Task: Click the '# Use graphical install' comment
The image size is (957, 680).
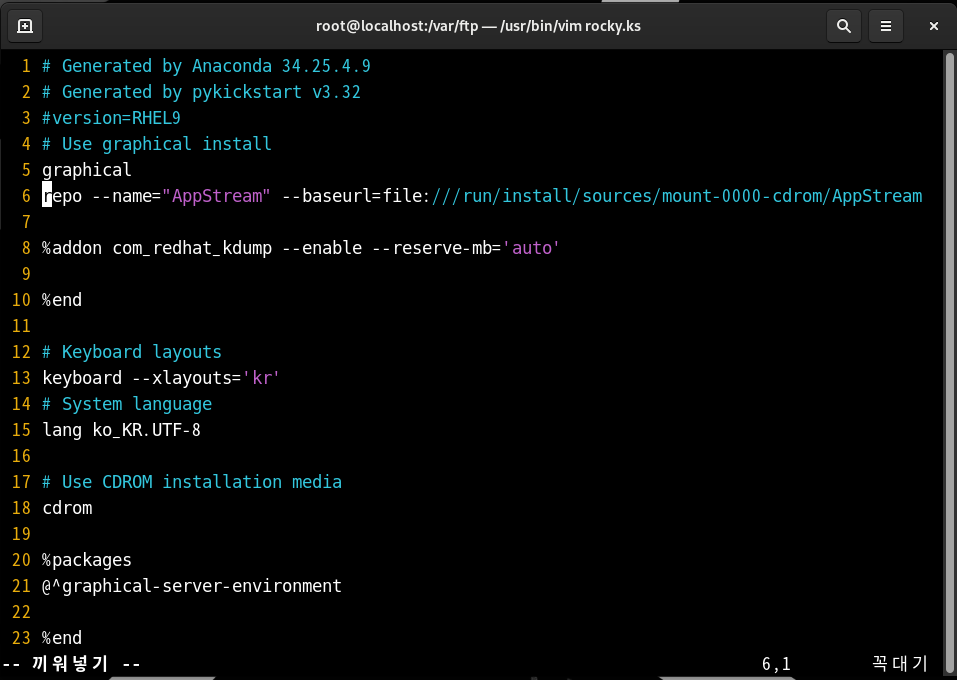Action: [157, 144]
